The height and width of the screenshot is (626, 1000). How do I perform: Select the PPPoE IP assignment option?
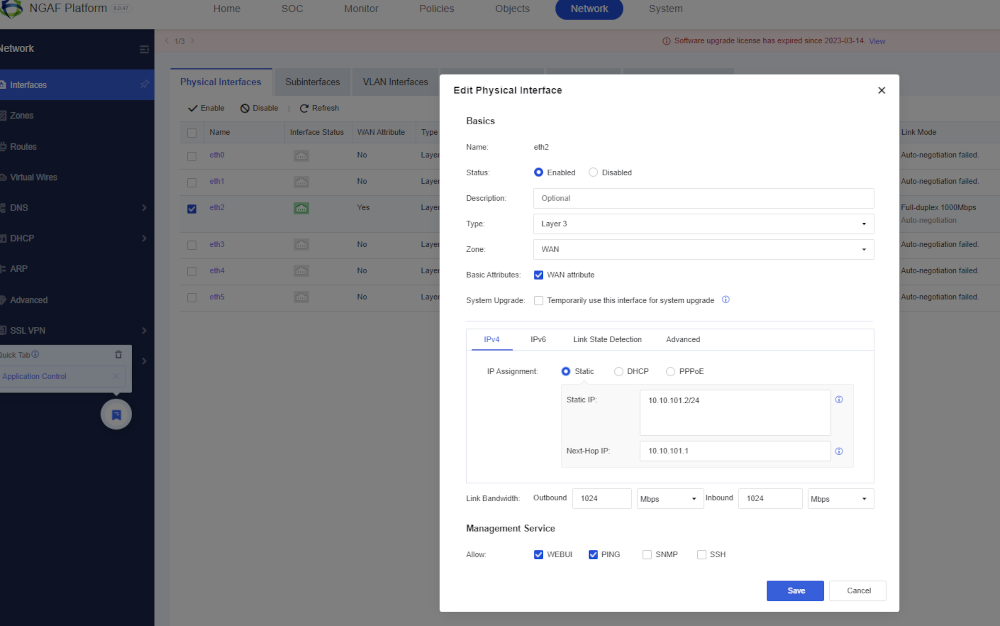tap(670, 371)
